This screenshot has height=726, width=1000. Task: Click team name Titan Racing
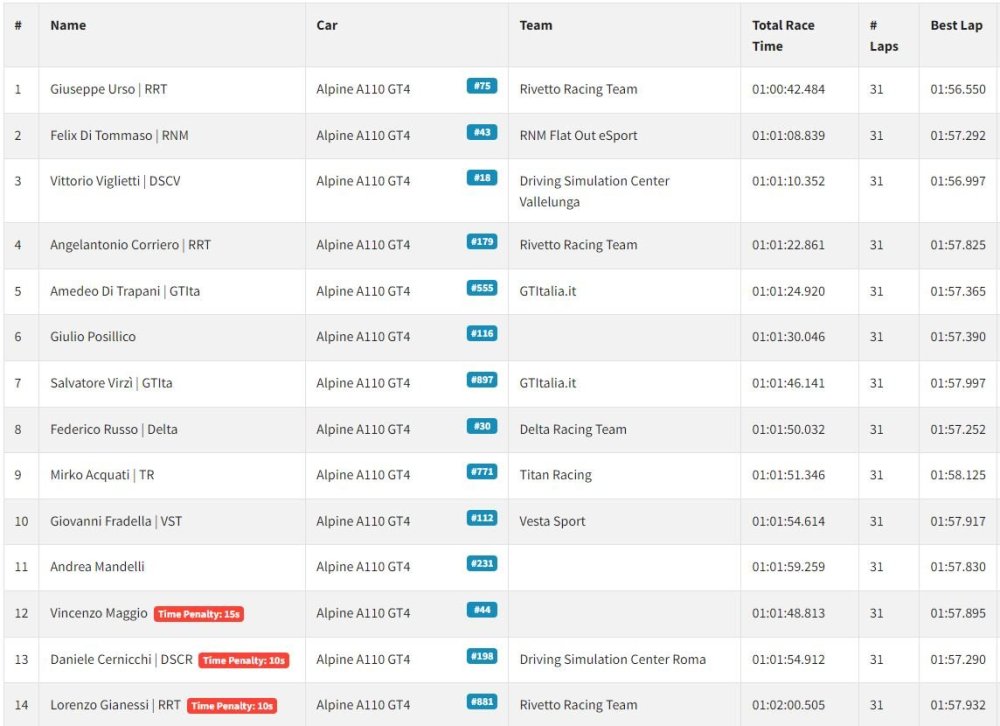click(x=555, y=475)
